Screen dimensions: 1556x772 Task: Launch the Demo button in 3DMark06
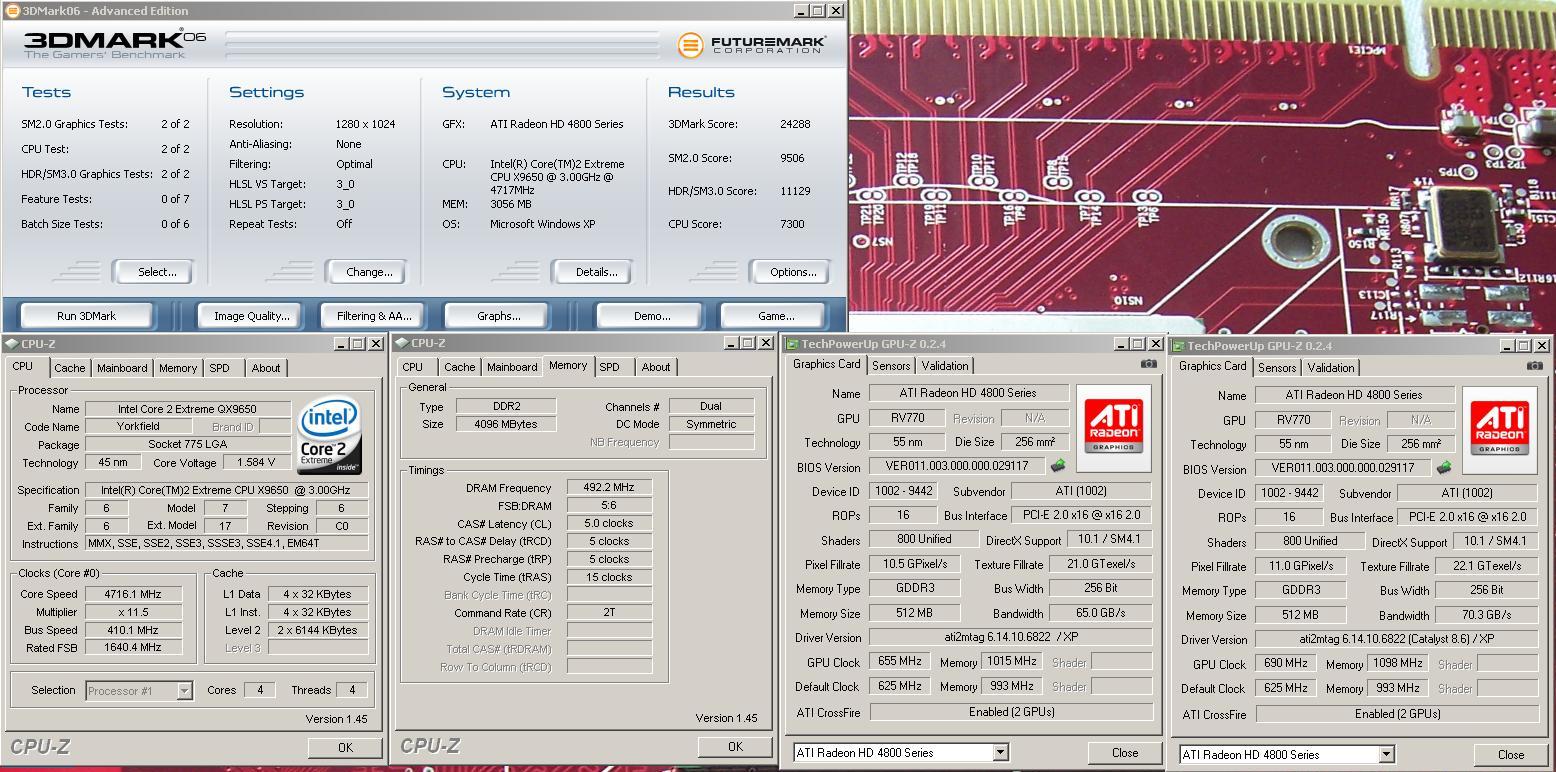point(652,316)
